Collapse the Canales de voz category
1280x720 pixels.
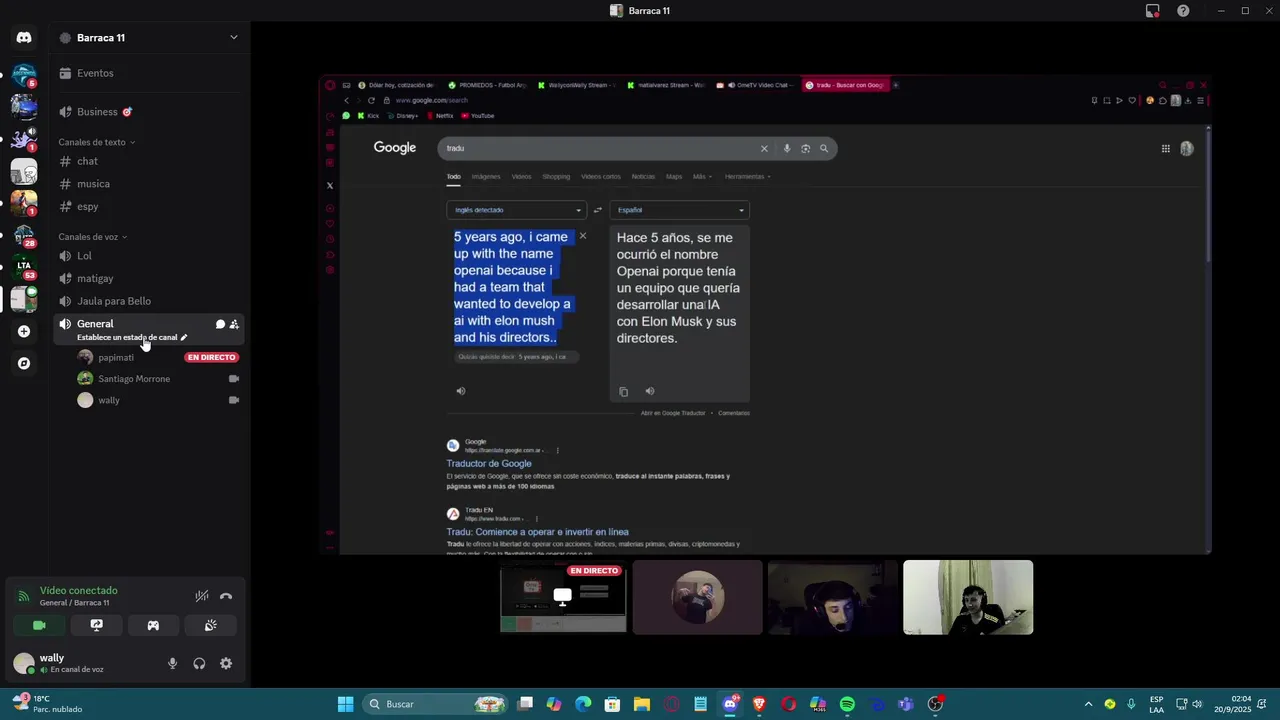pyautogui.click(x=93, y=237)
